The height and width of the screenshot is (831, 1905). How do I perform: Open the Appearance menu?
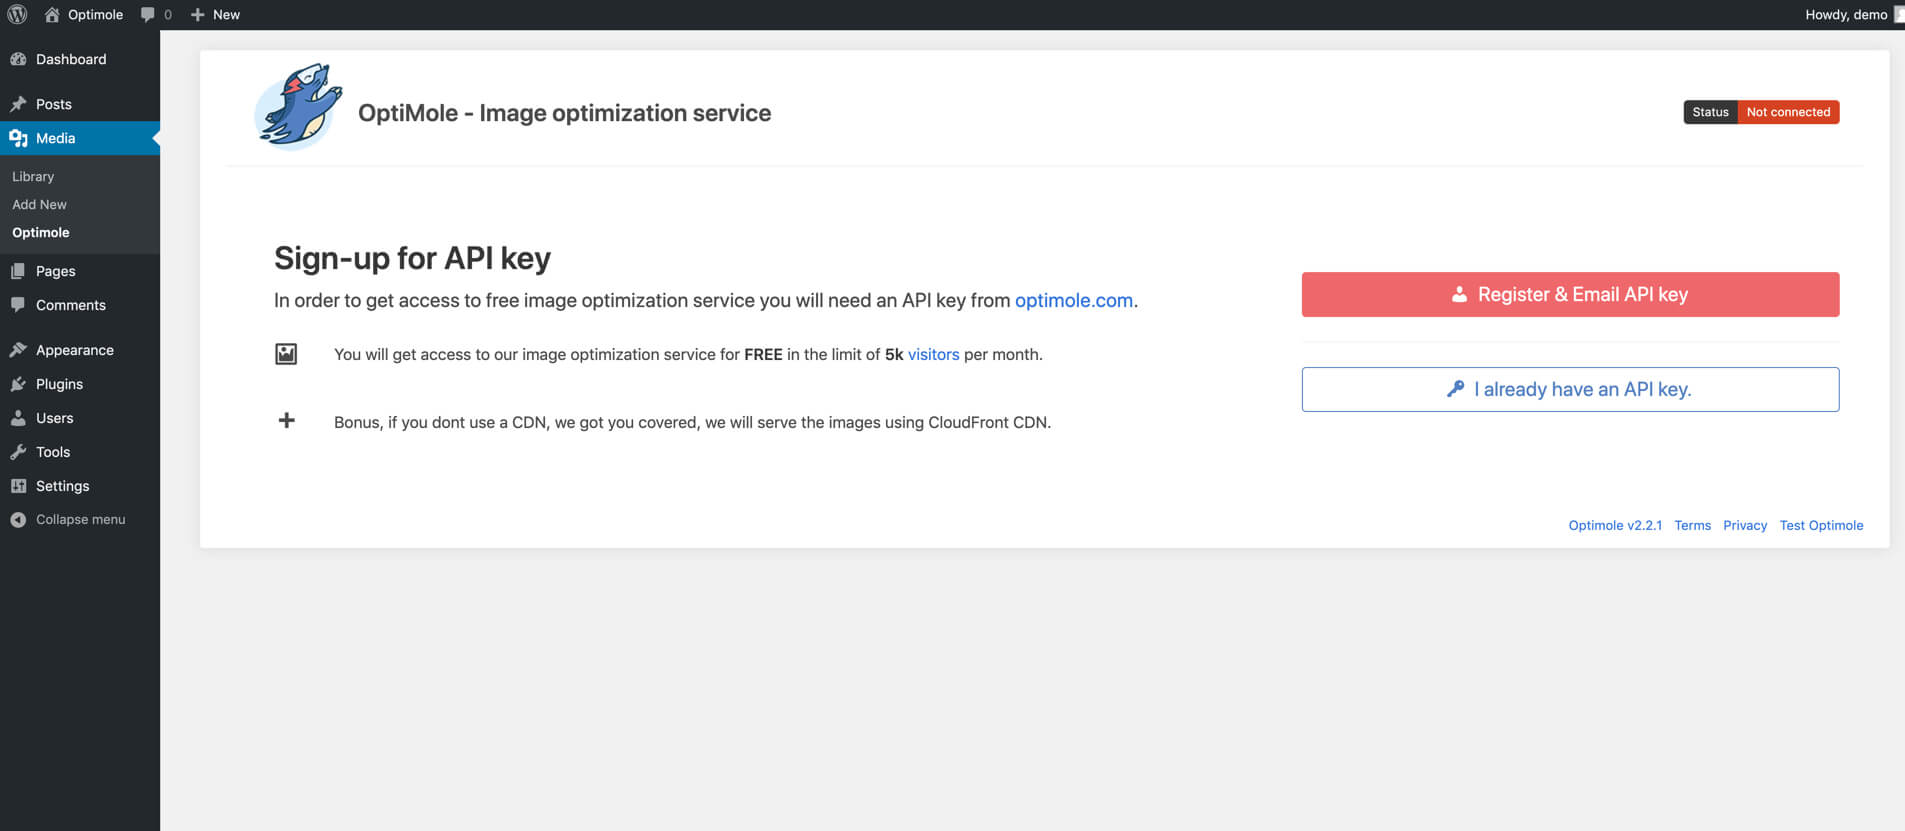pos(80,350)
